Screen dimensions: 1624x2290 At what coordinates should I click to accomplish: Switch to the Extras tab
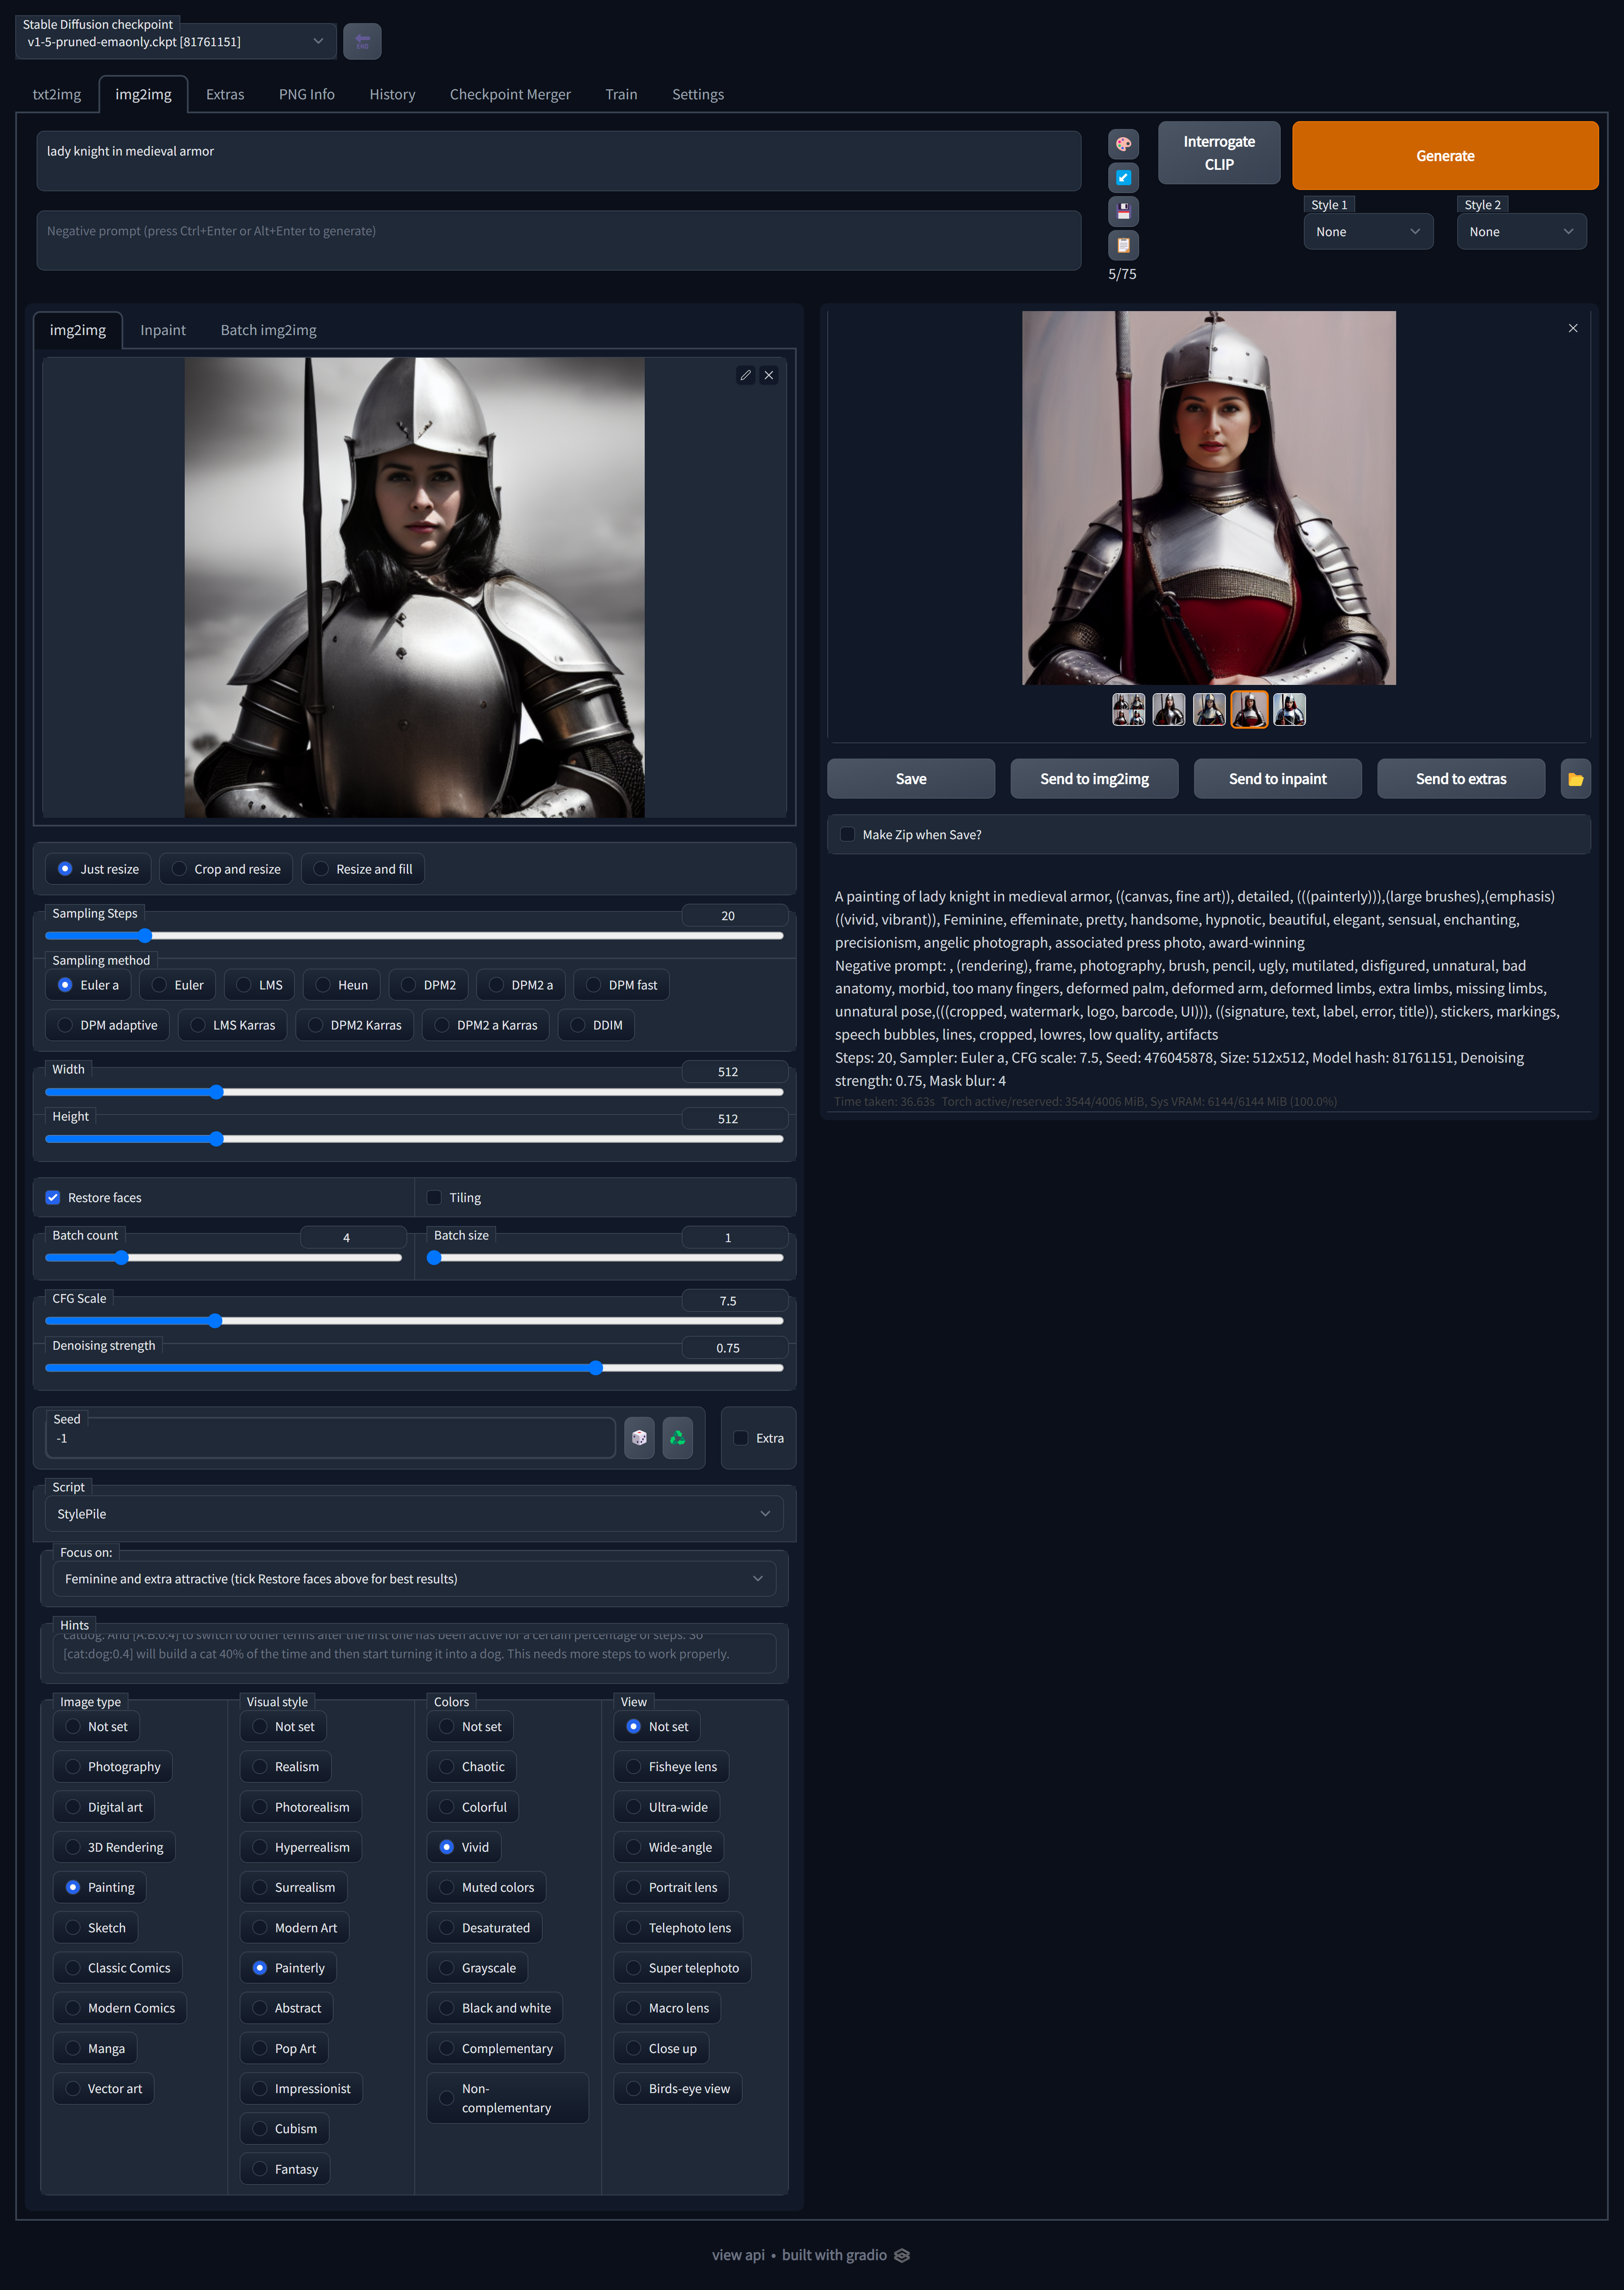click(225, 94)
